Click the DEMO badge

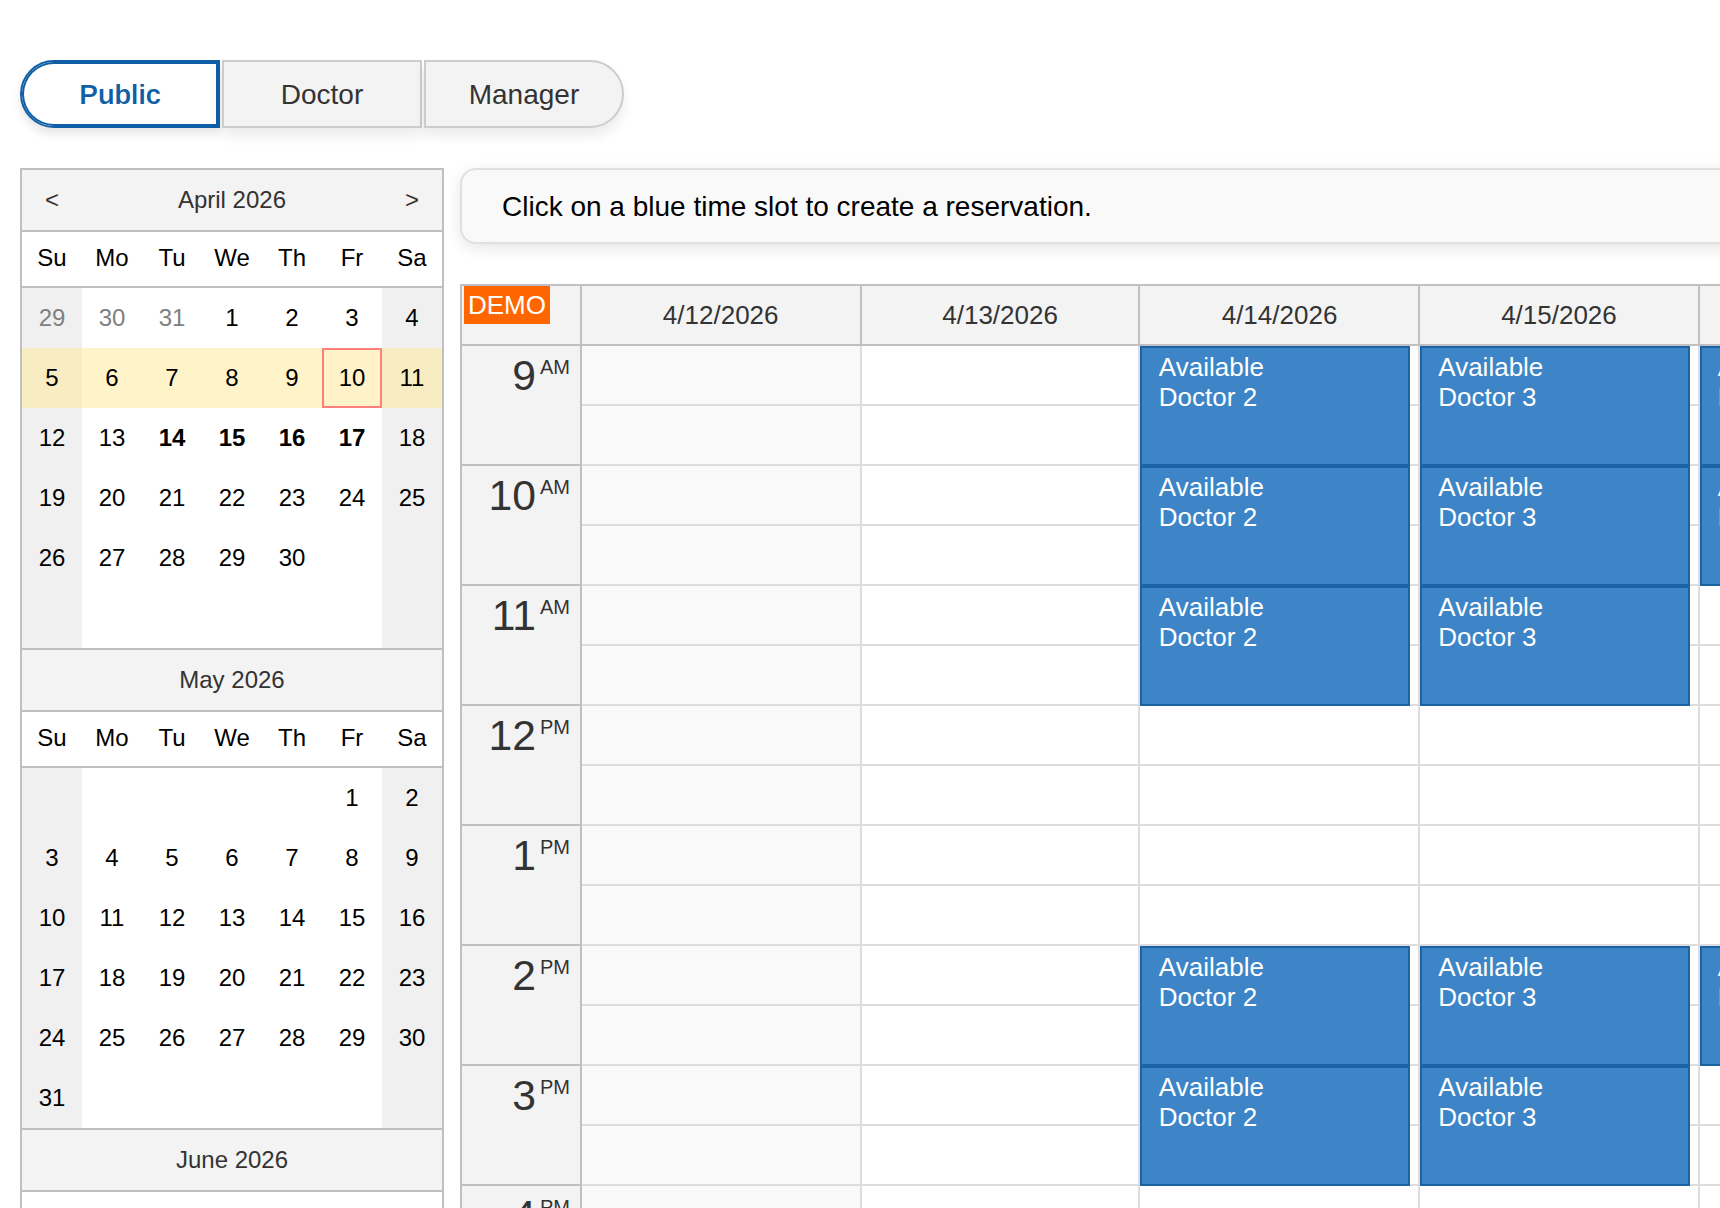coord(506,305)
